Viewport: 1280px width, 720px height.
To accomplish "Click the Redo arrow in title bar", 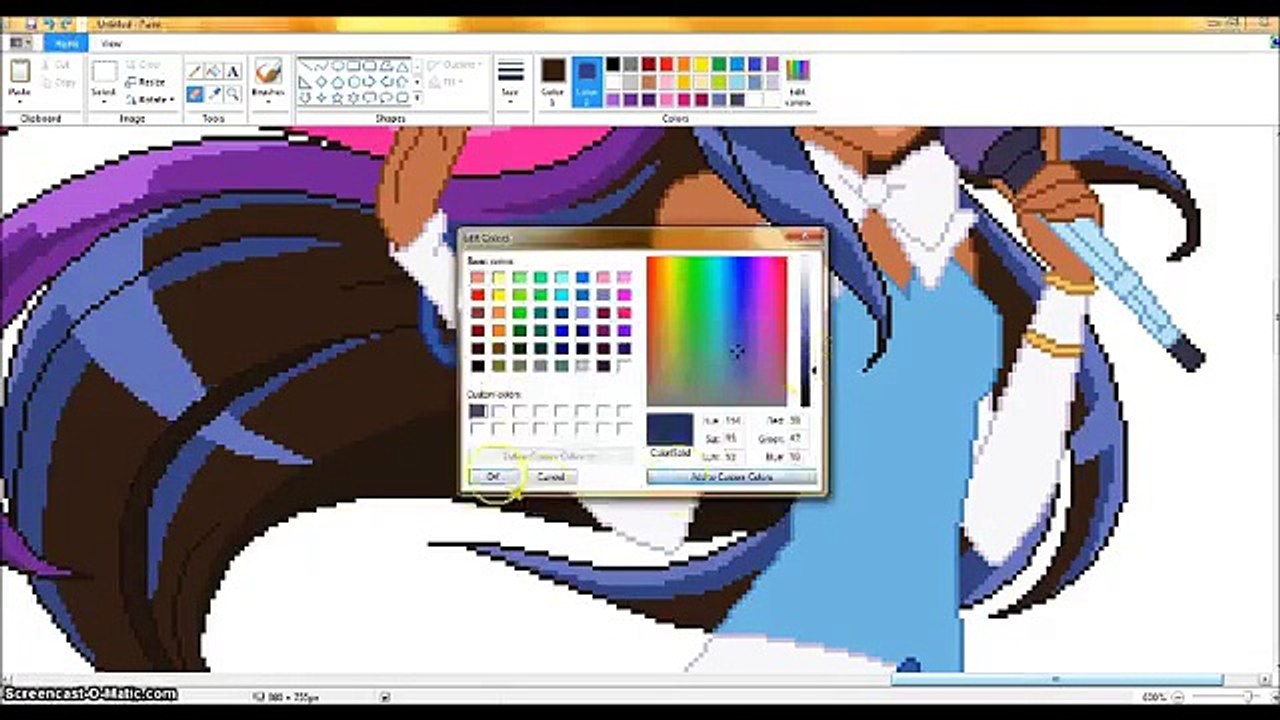I will 68,23.
